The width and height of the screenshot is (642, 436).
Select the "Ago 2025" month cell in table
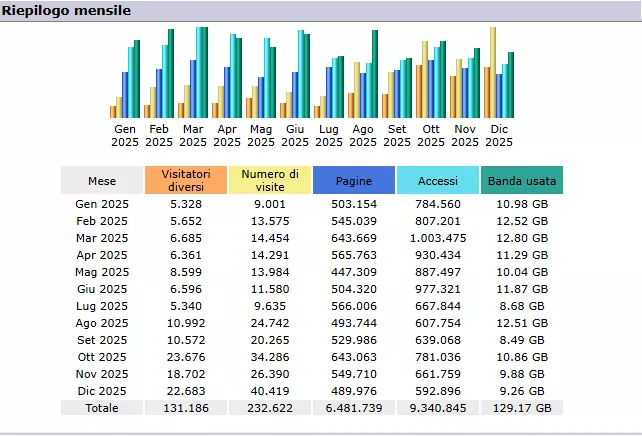pyautogui.click(x=102, y=323)
